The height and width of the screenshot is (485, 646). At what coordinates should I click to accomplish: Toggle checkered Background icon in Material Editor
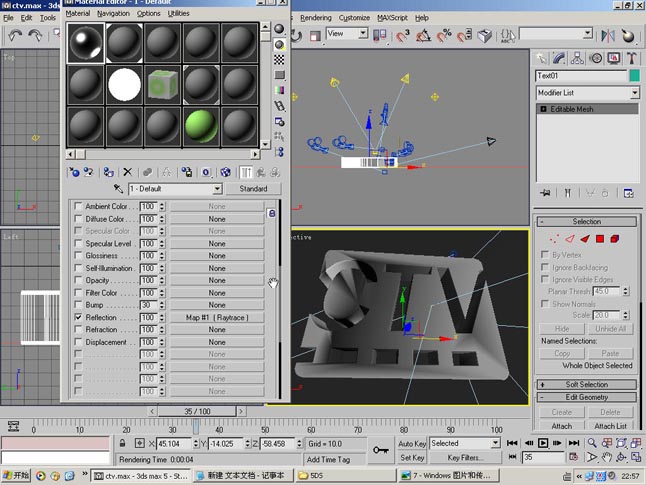(279, 60)
